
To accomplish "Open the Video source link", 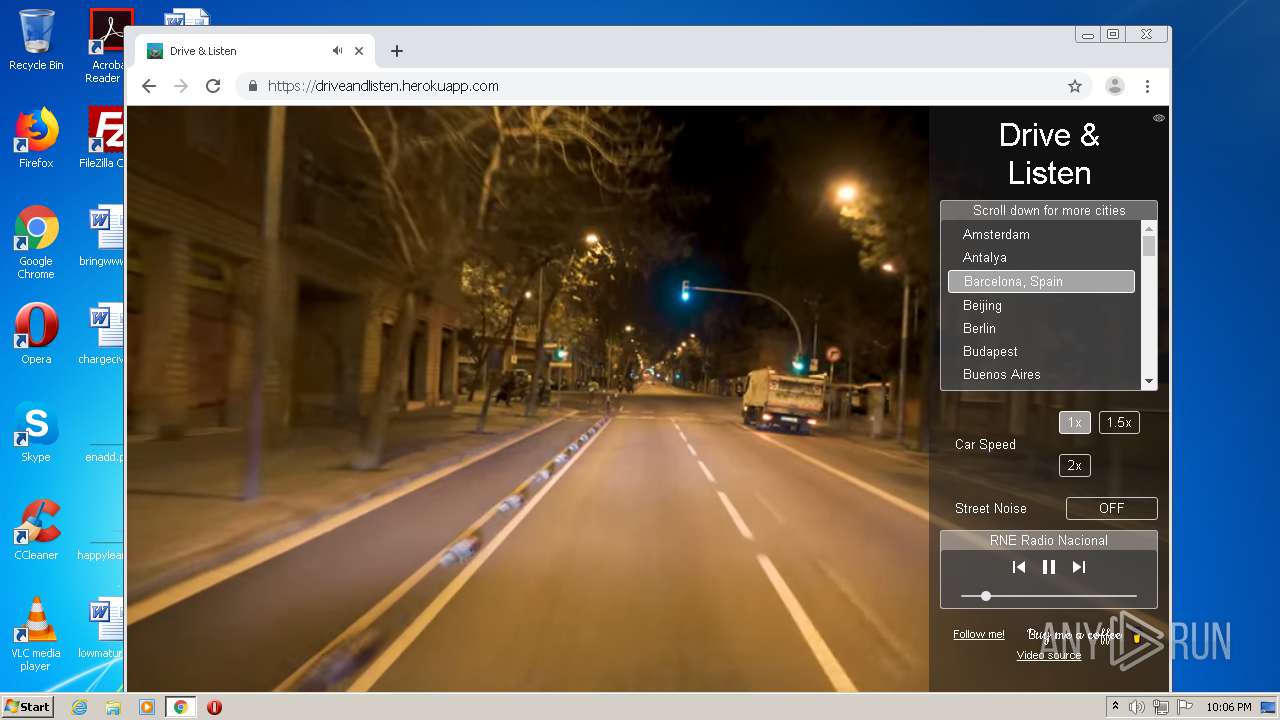I will pos(1049,655).
